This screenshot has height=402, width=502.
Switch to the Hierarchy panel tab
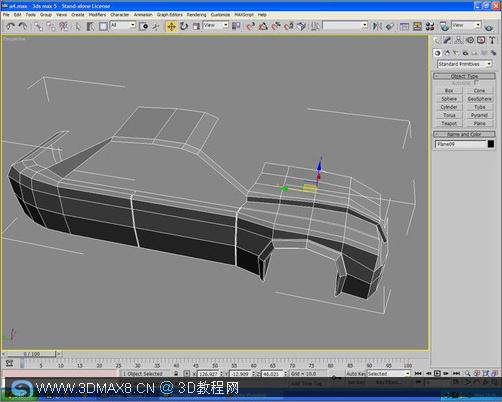coord(459,40)
